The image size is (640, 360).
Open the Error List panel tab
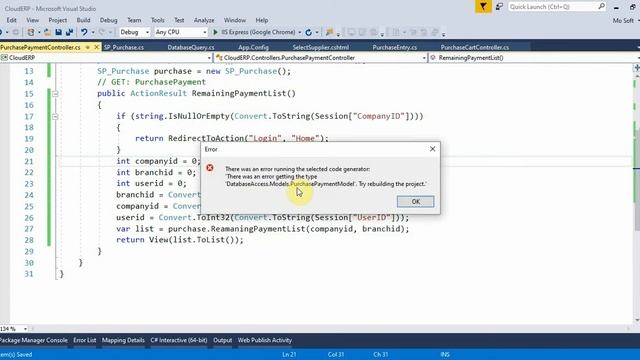coord(85,340)
